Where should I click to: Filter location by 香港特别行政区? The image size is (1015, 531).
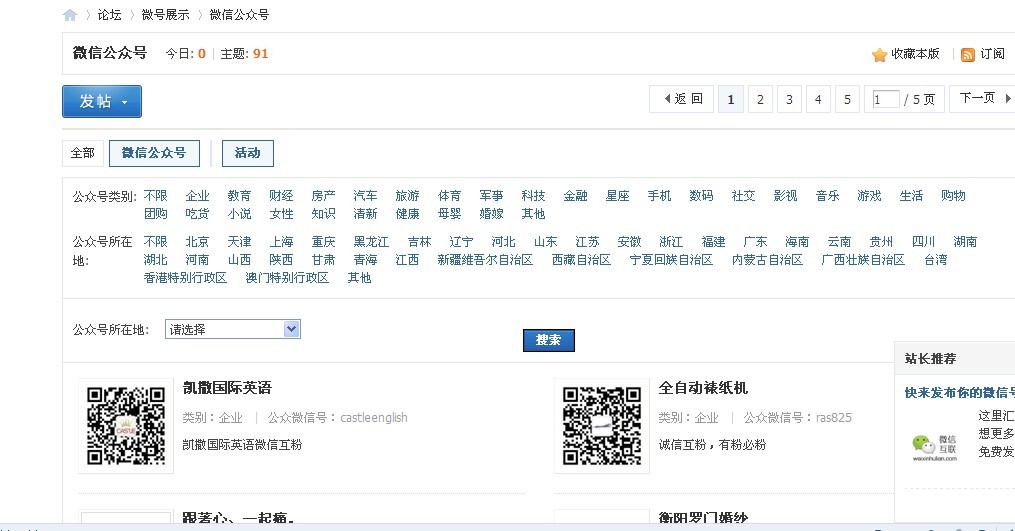[185, 278]
